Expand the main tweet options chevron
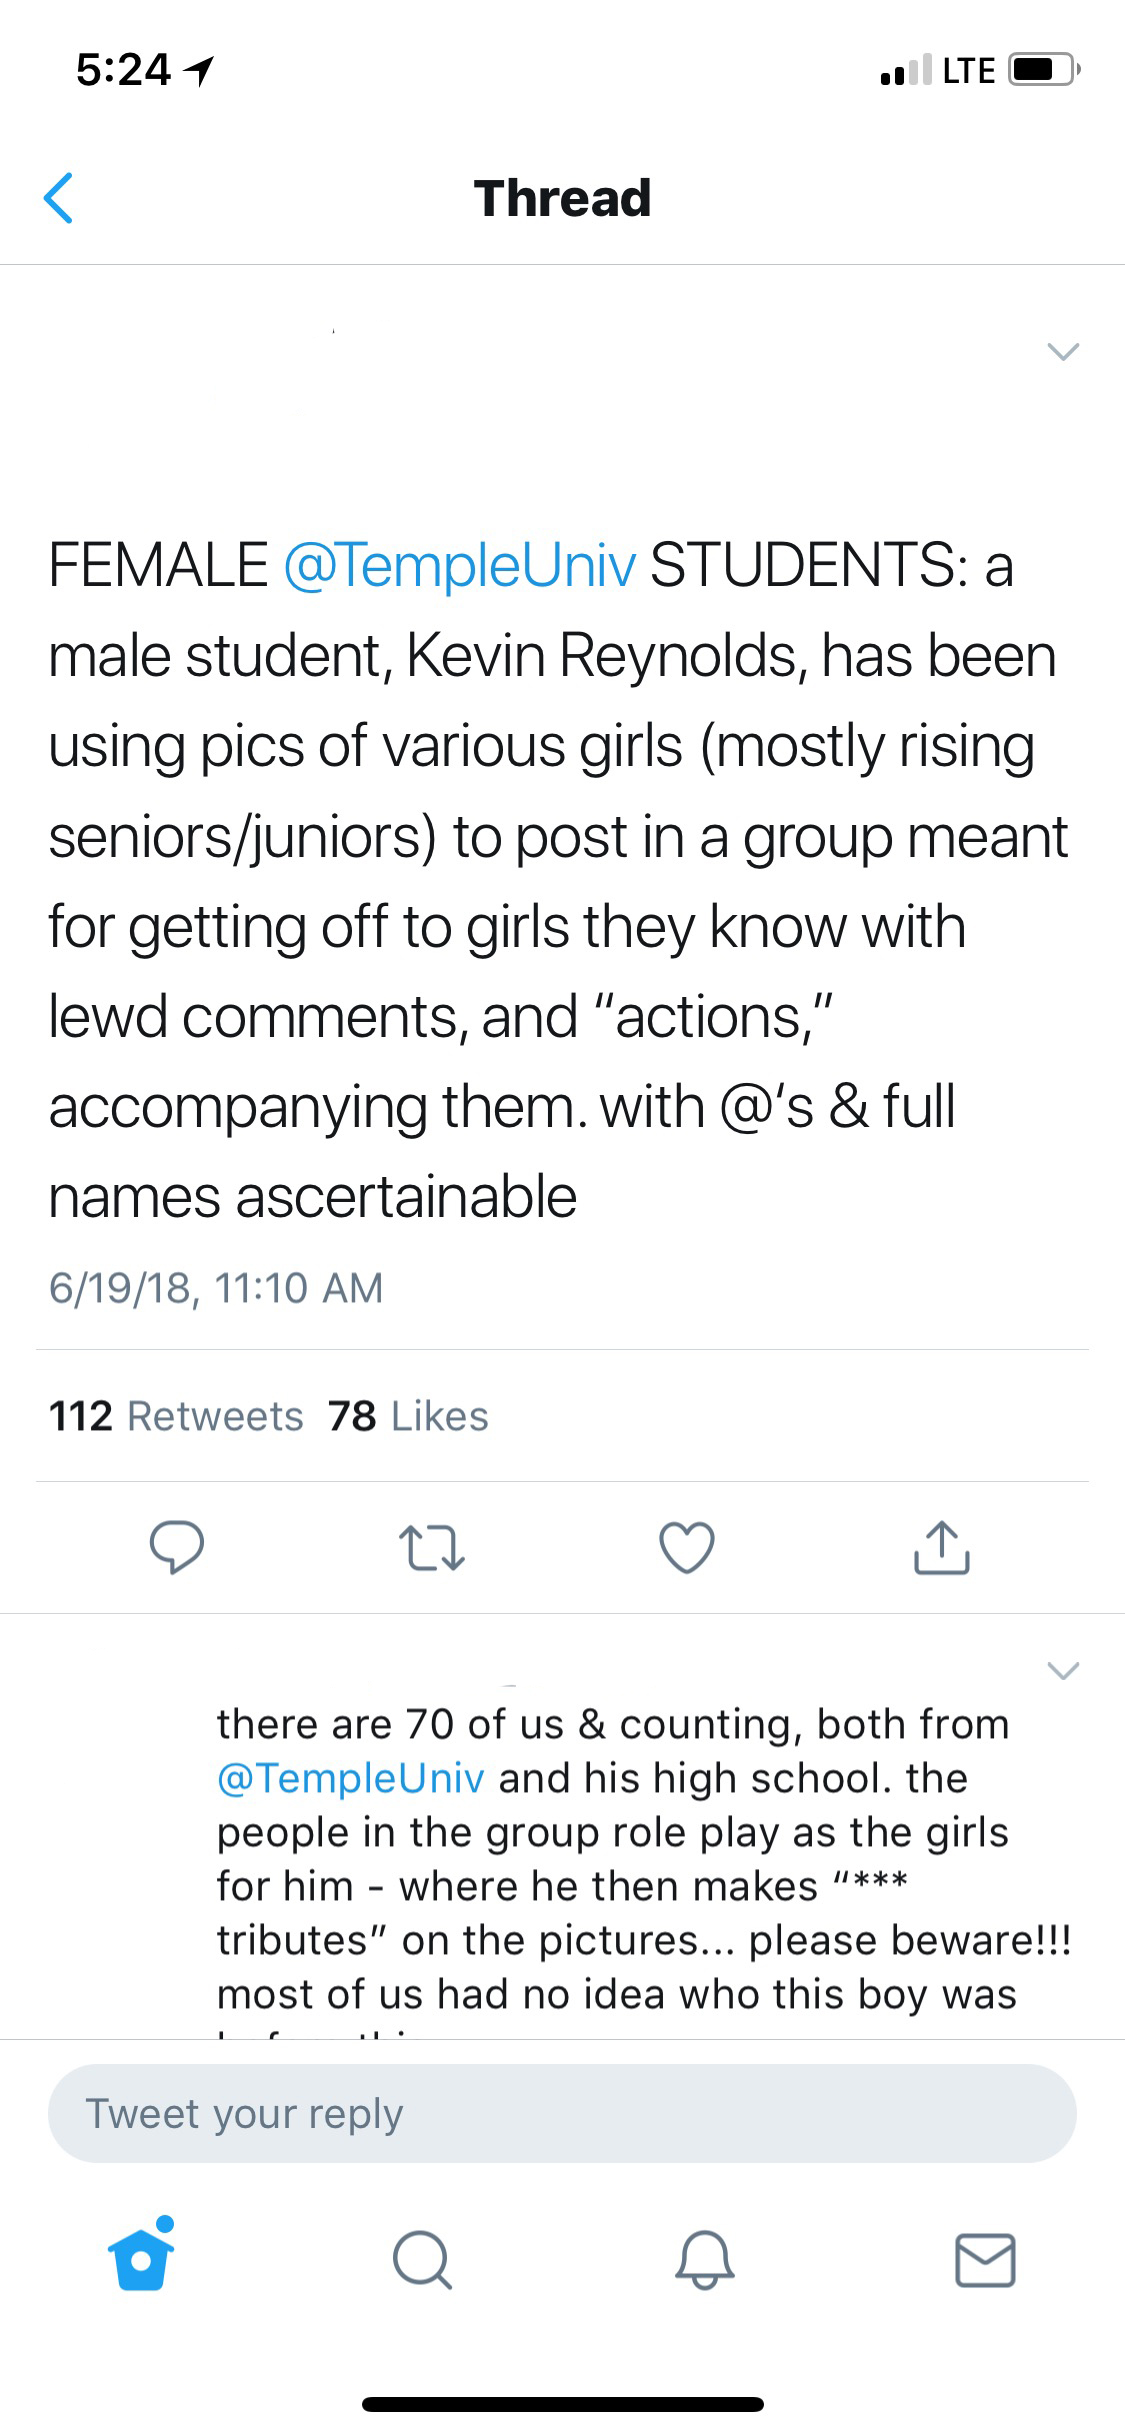This screenshot has height=2436, width=1125. [x=1062, y=351]
